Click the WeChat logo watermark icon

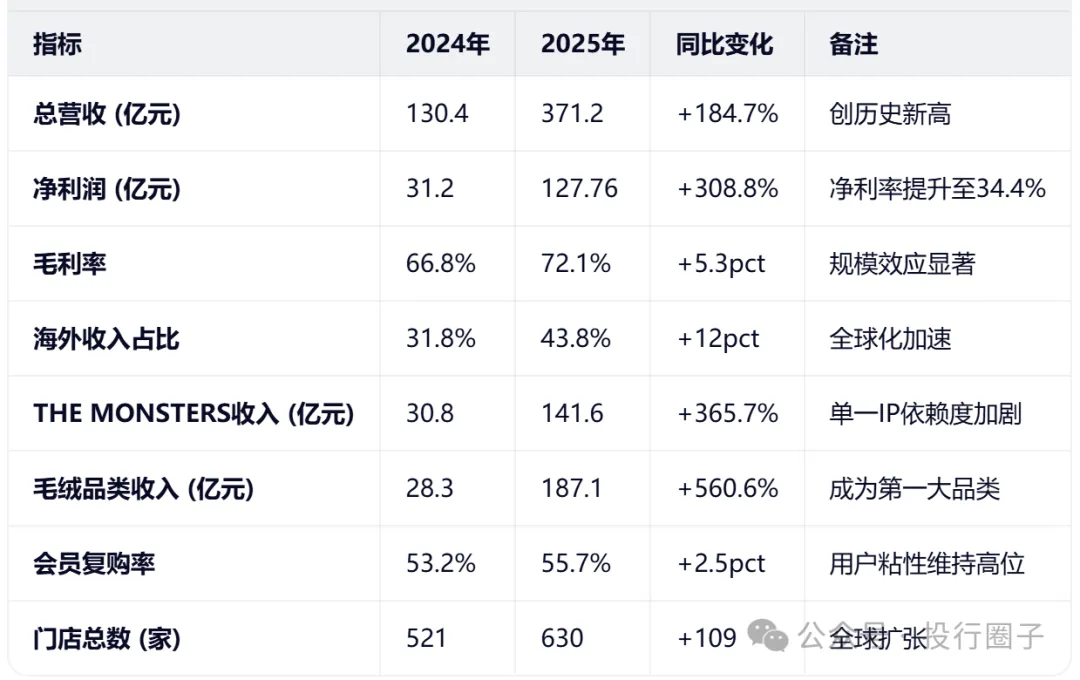769,634
